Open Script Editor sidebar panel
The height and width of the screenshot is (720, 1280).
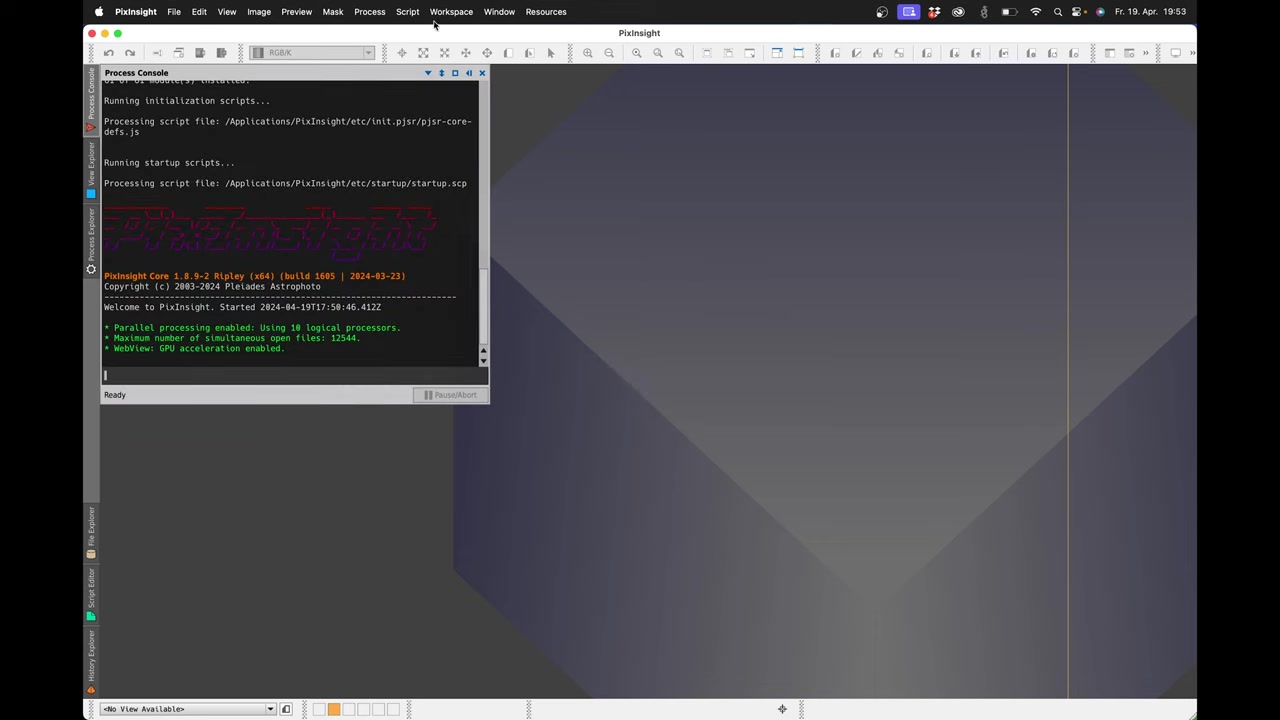[91, 594]
